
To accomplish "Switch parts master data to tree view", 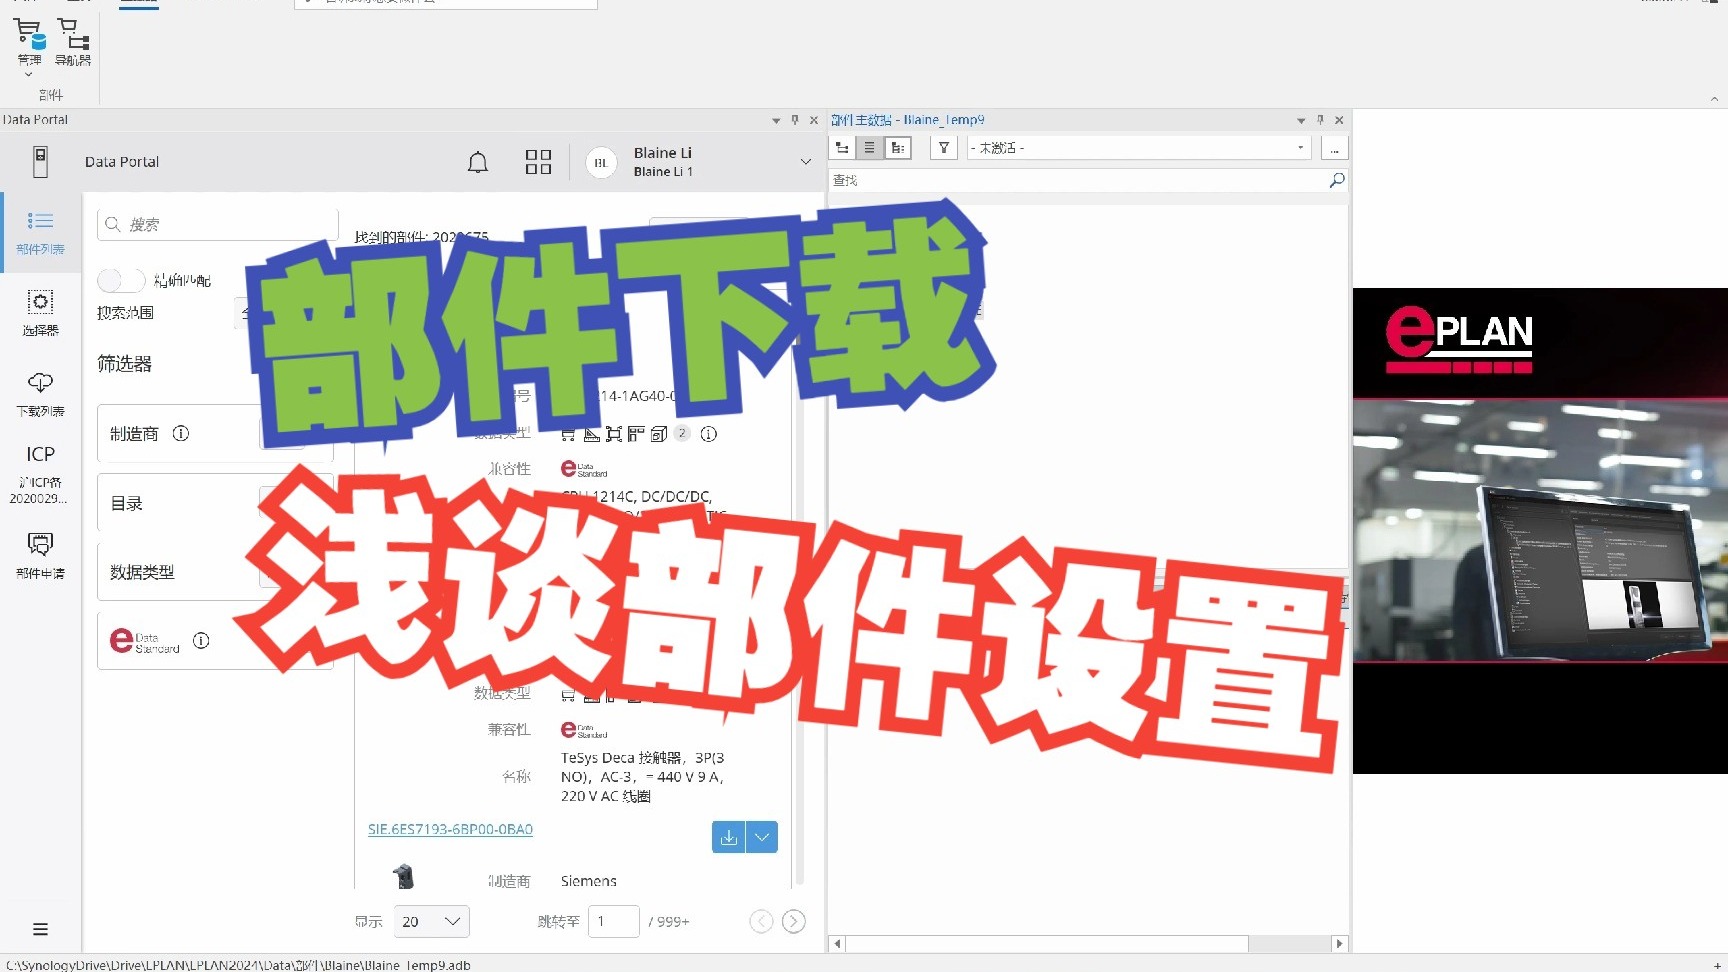I will (843, 148).
